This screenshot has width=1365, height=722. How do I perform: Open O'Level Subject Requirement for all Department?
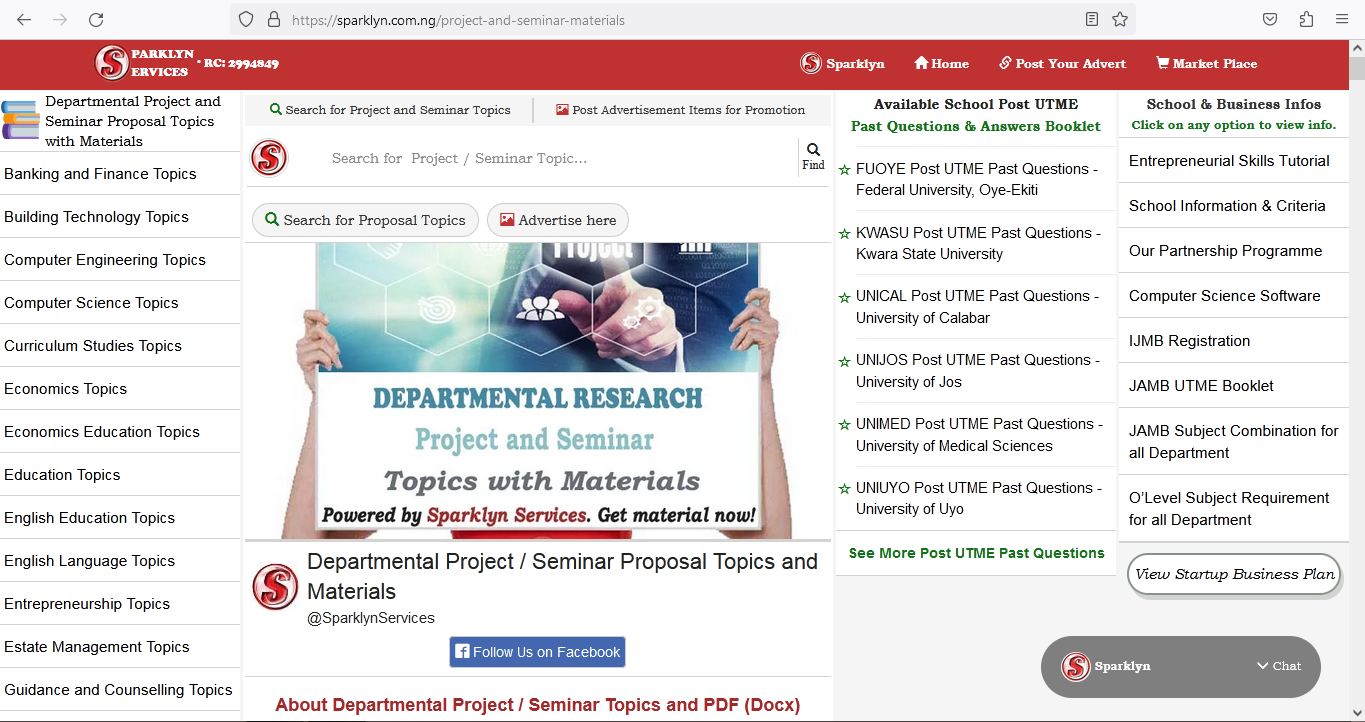click(1229, 509)
